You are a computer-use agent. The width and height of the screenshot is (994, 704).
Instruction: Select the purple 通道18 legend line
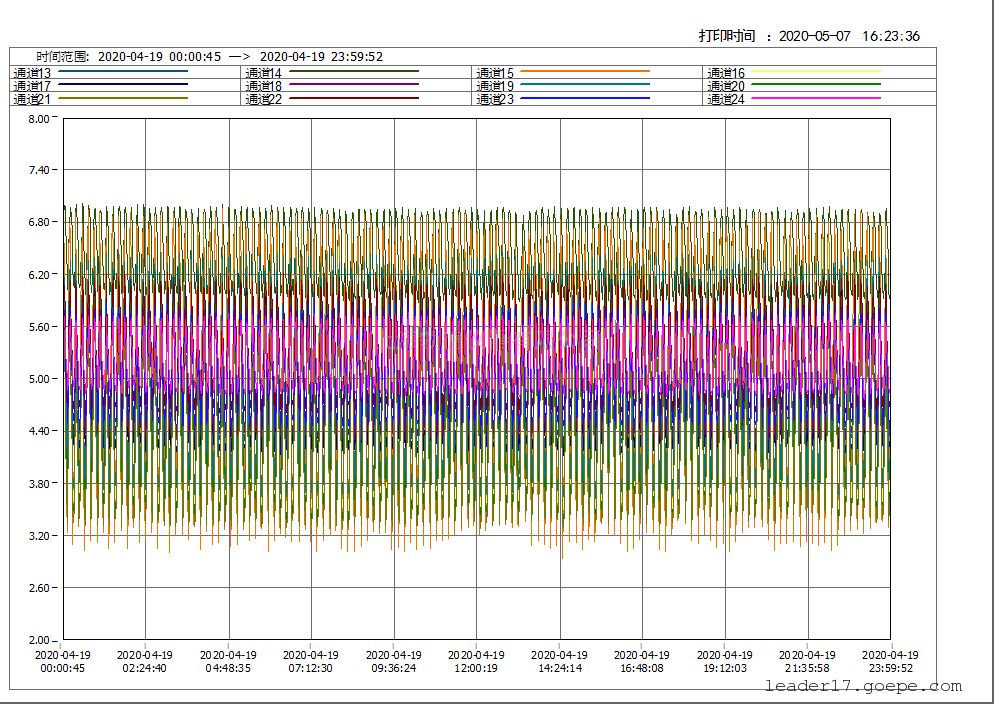[x=354, y=85]
